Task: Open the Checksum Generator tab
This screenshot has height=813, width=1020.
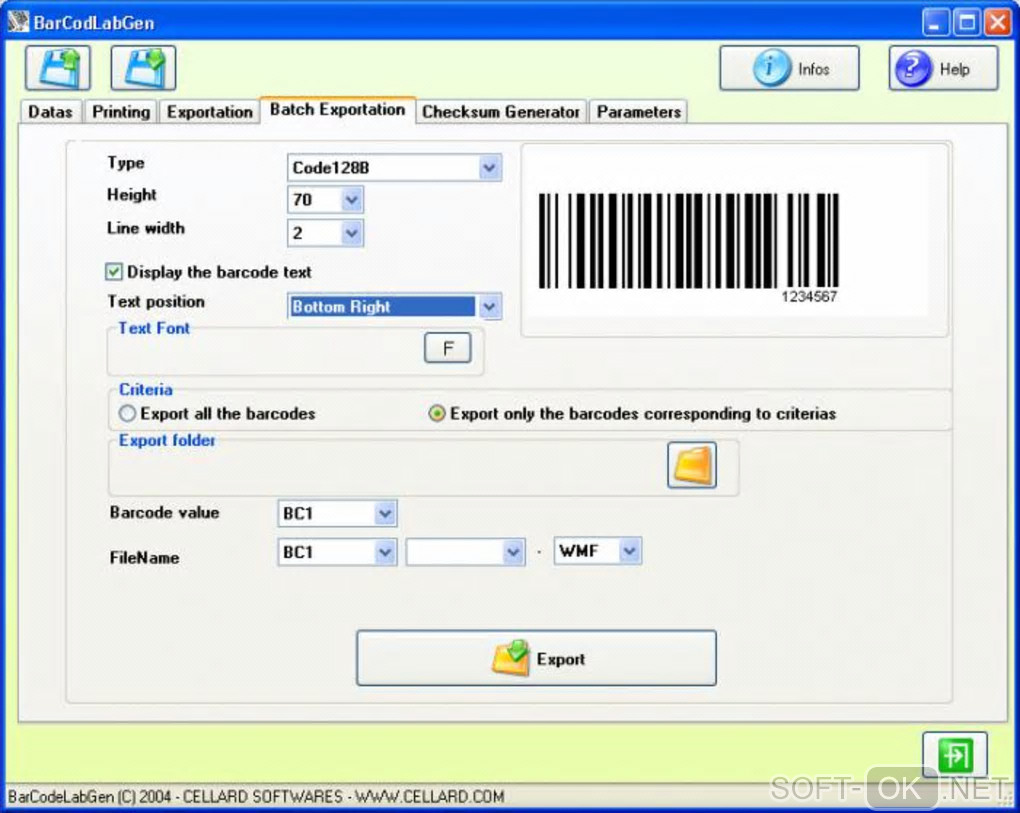Action: click(x=501, y=112)
